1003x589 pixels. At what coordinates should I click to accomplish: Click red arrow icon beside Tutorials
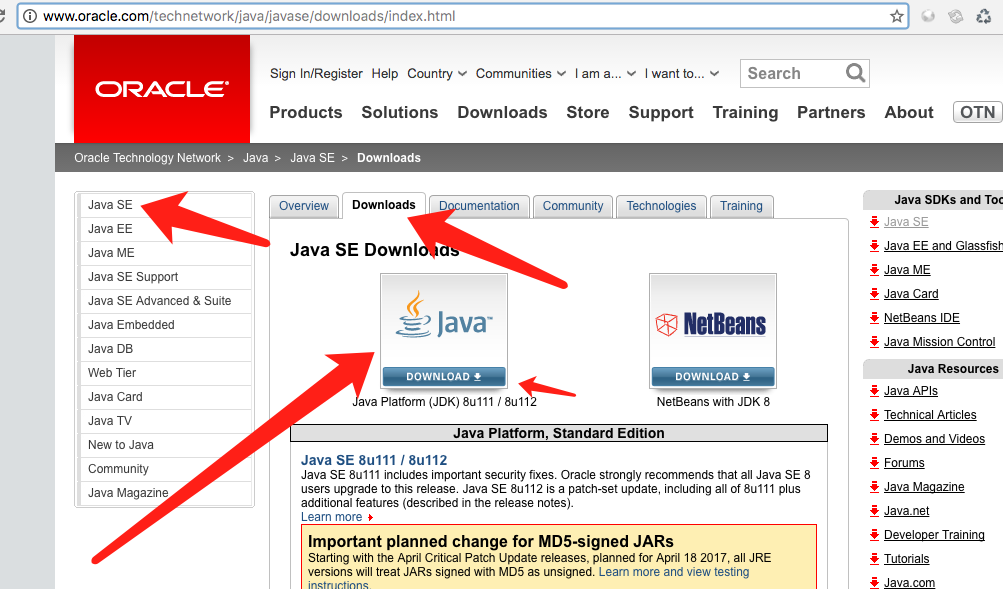(x=874, y=559)
